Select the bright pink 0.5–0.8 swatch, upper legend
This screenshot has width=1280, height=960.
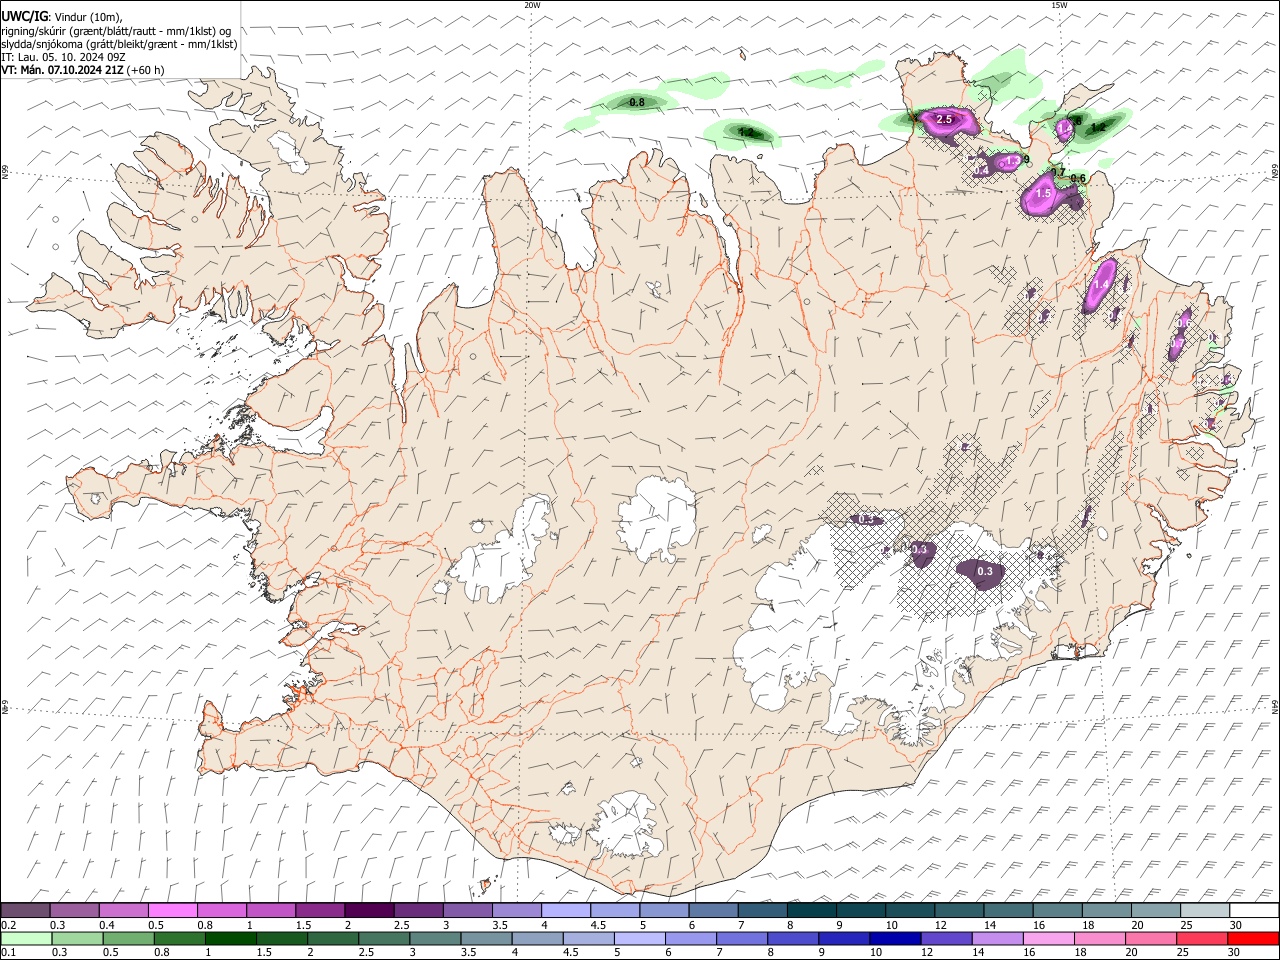tap(172, 910)
